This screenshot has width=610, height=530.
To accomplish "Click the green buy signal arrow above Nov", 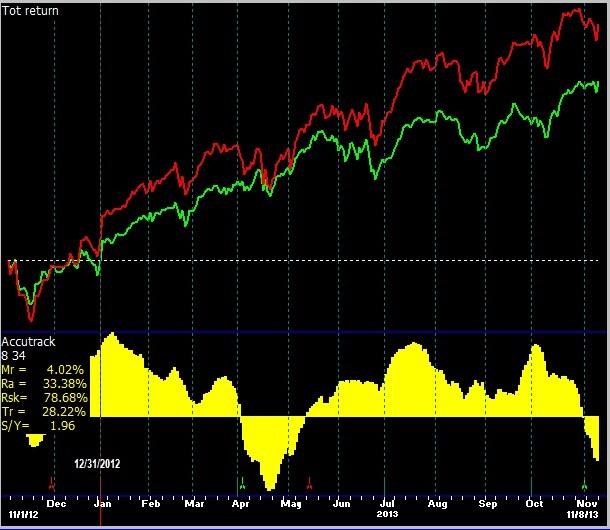I will point(585,481).
